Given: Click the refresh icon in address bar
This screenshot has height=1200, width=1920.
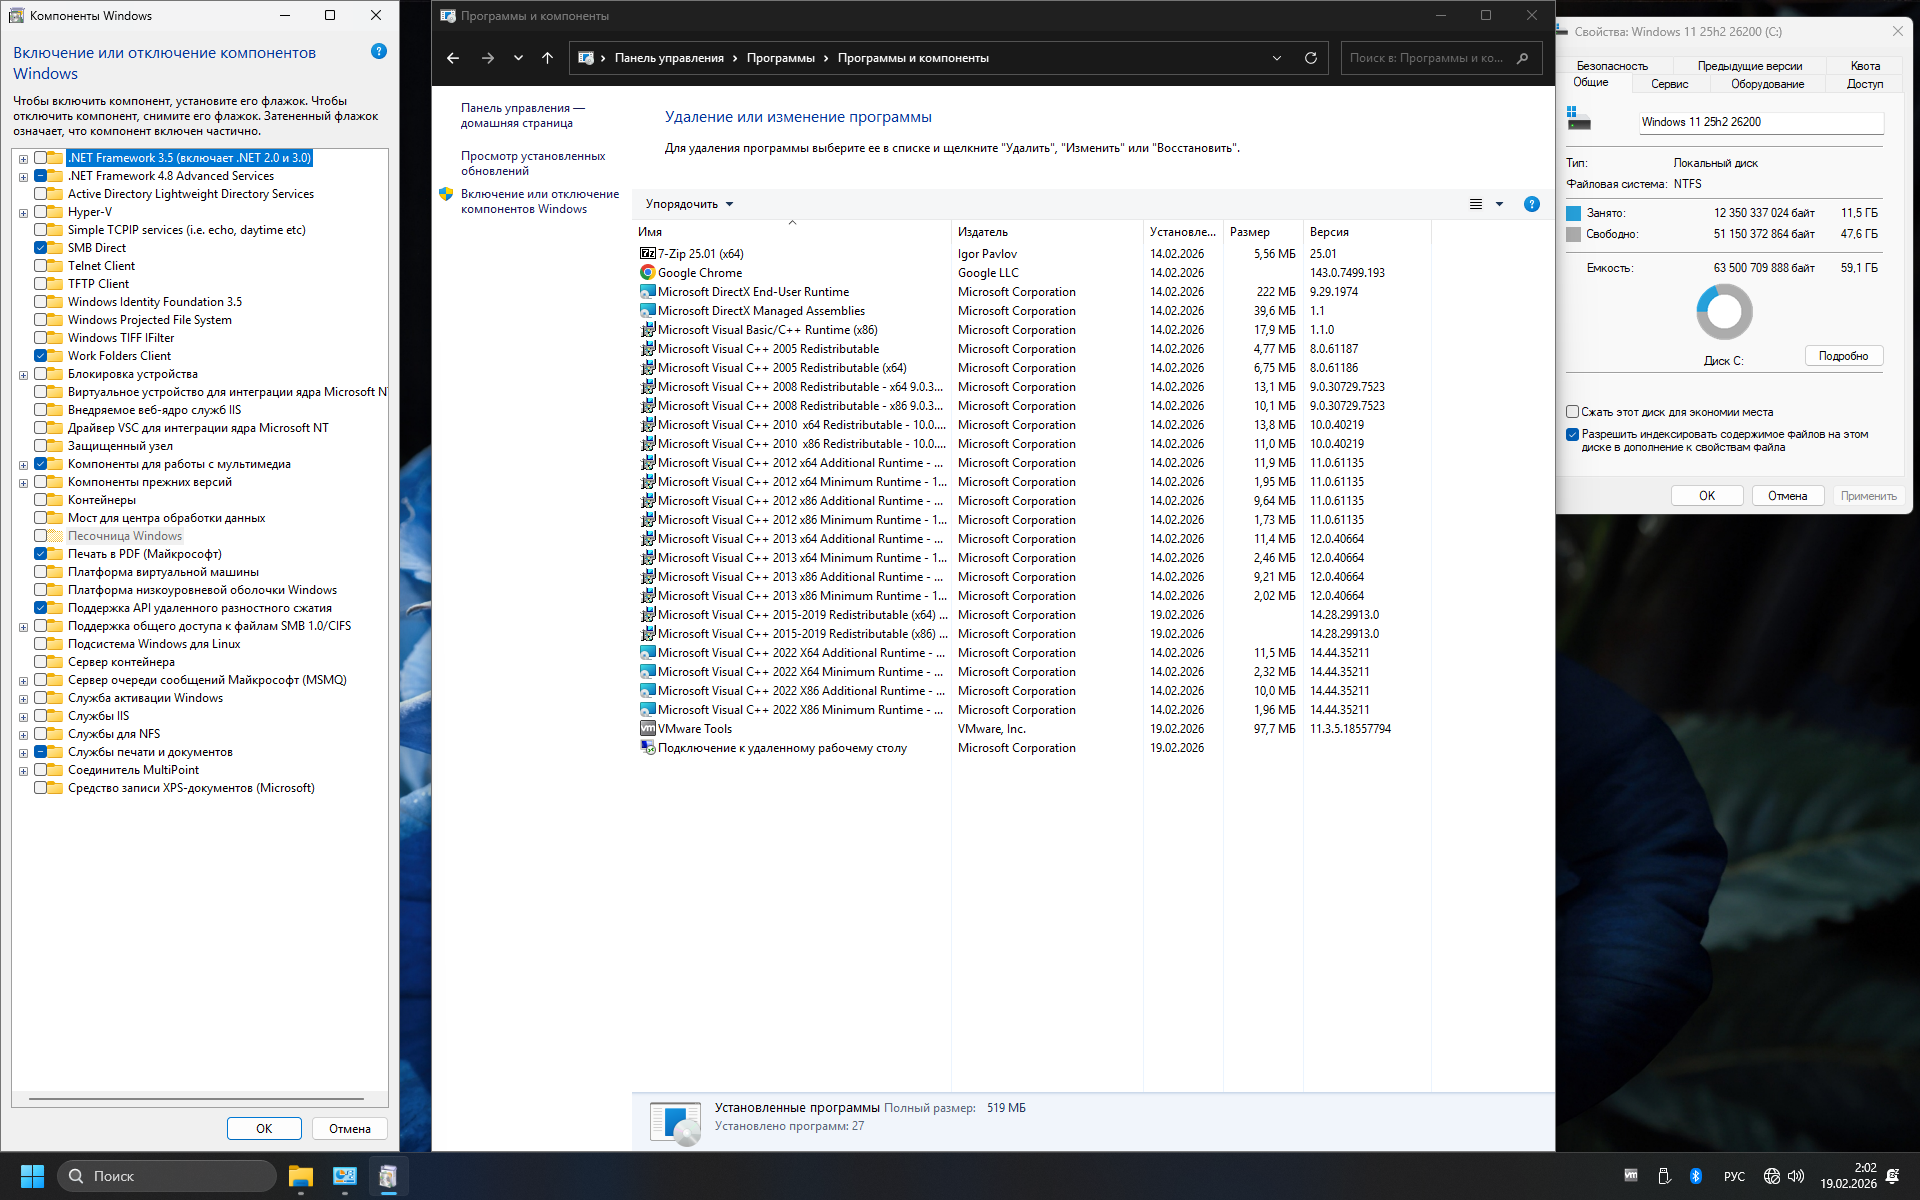Looking at the screenshot, I should [1310, 58].
